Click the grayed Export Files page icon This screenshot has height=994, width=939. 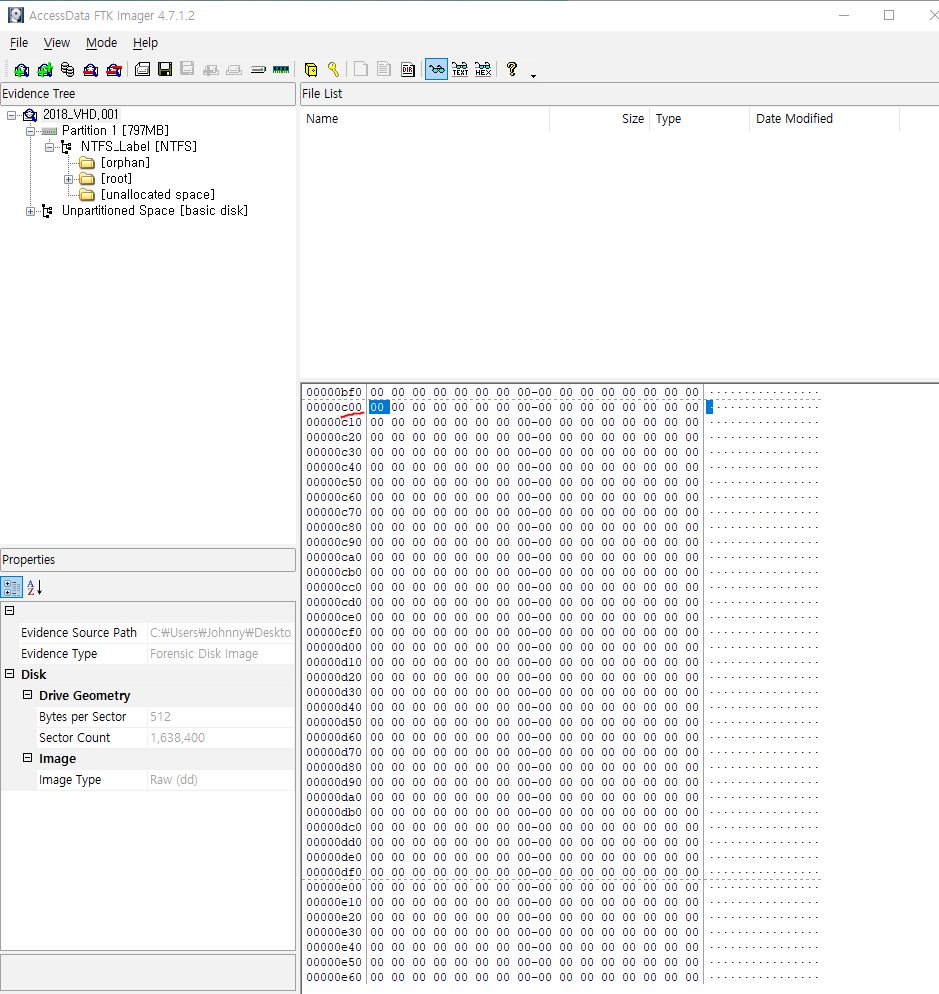click(361, 69)
